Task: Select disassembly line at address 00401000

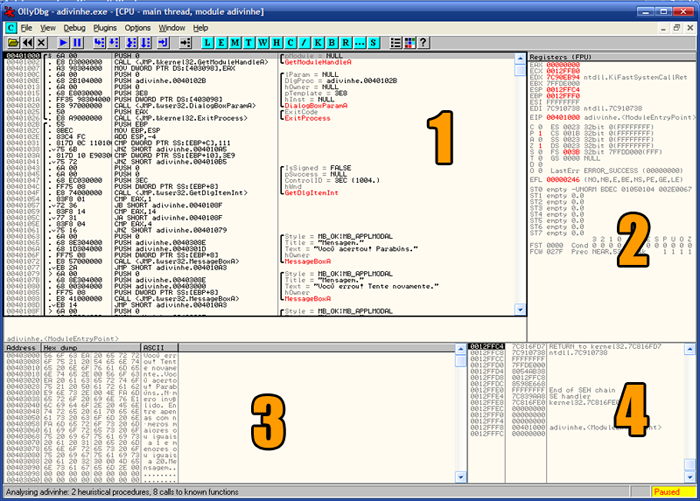Action: point(259,56)
